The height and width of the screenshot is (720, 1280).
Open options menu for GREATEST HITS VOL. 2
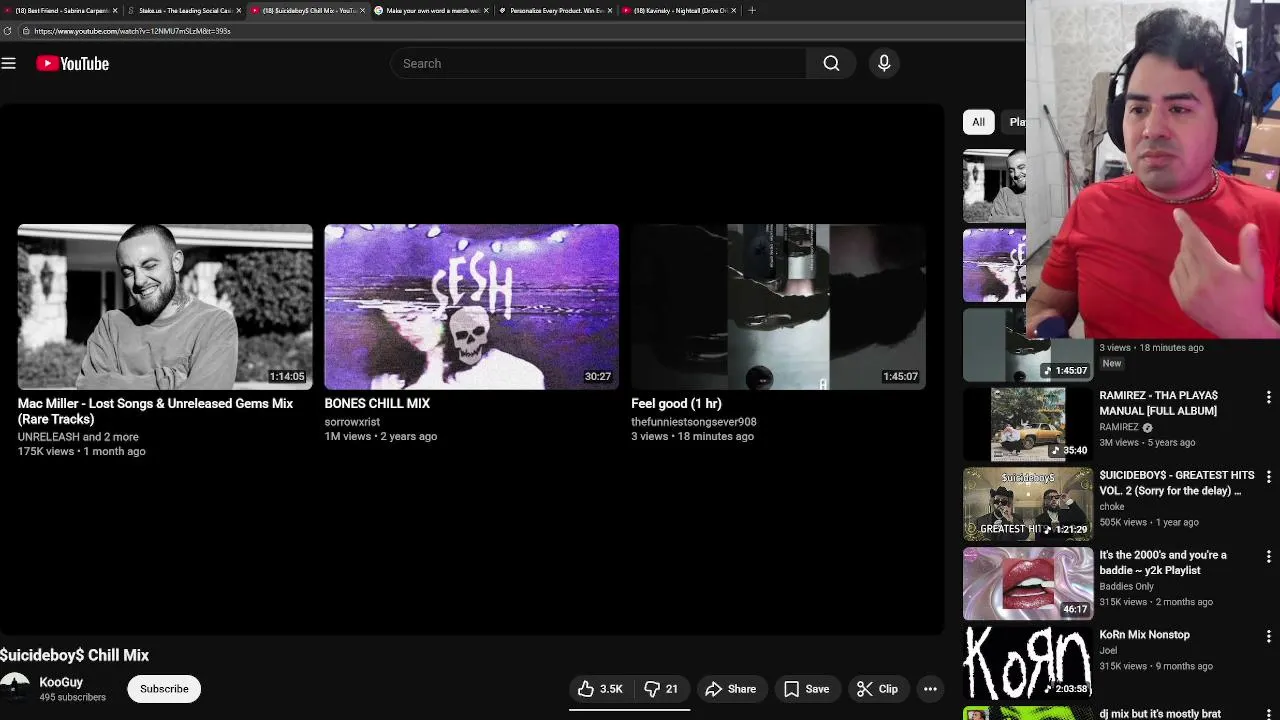point(1269,477)
